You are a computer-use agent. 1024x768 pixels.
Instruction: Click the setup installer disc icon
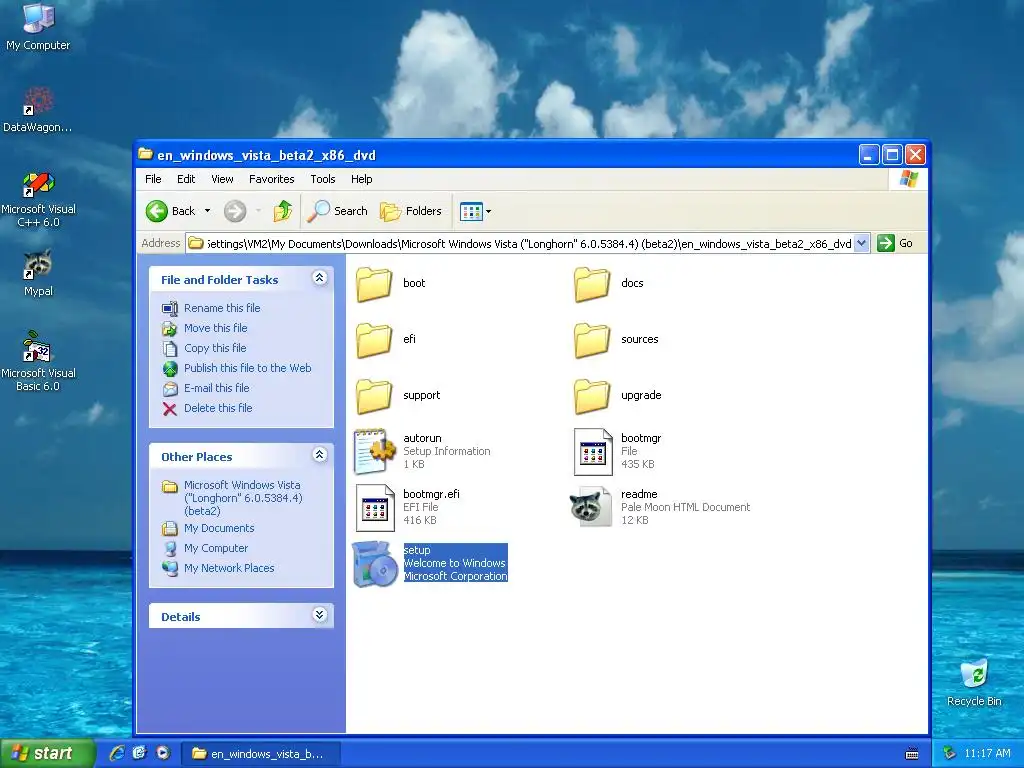[x=375, y=564]
